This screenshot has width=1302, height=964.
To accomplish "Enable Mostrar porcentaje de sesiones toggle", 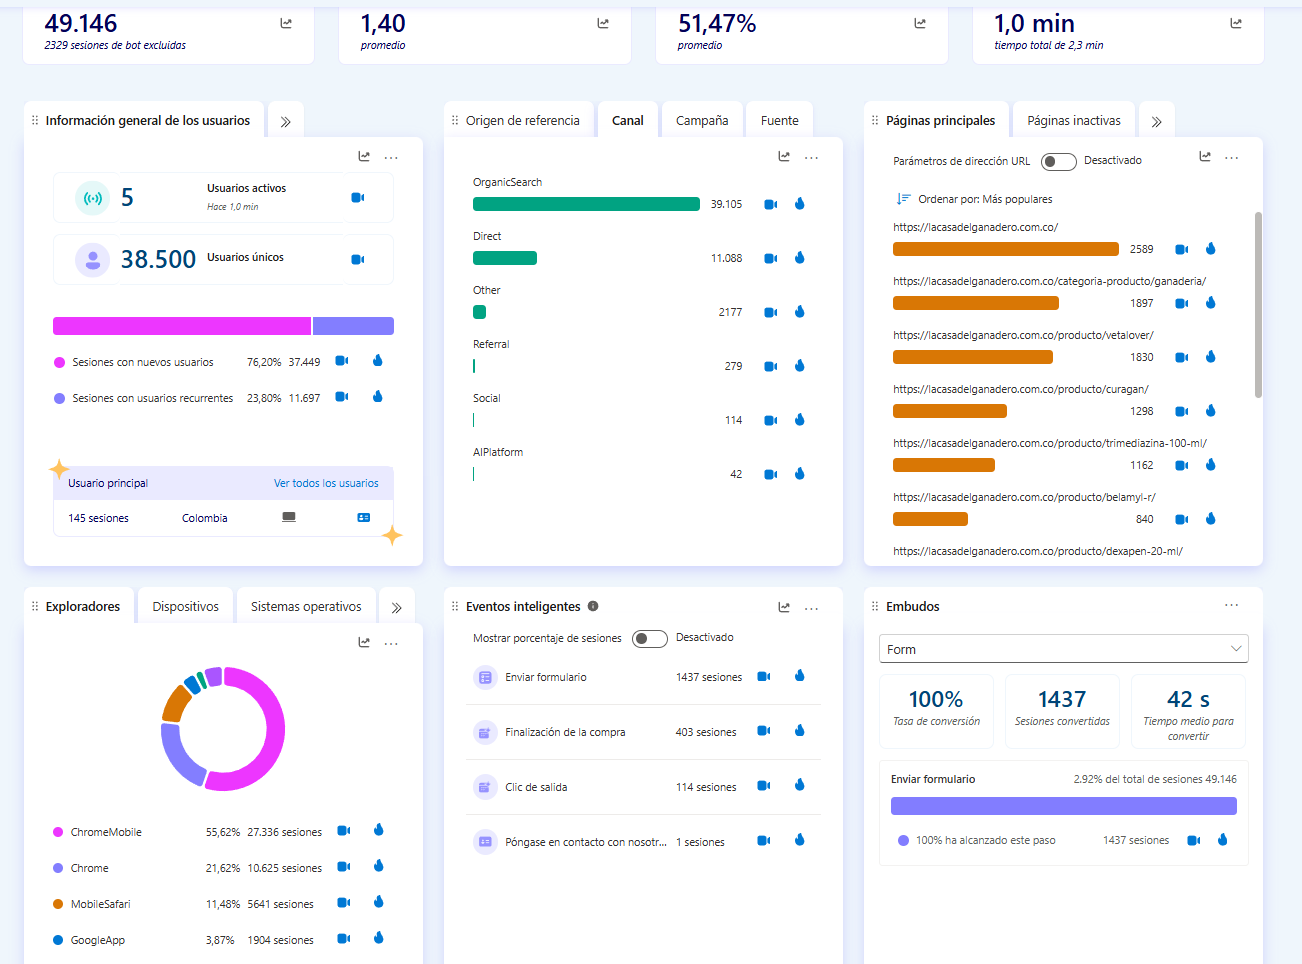I will (650, 639).
